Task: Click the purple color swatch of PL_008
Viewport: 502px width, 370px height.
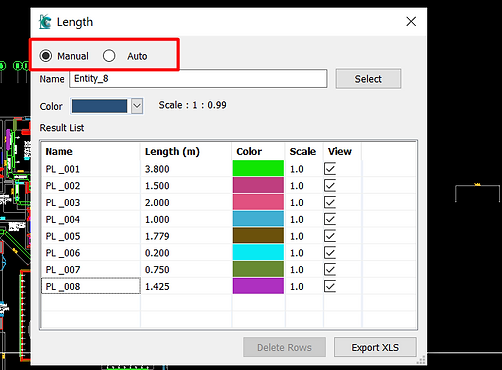Action: [258, 286]
